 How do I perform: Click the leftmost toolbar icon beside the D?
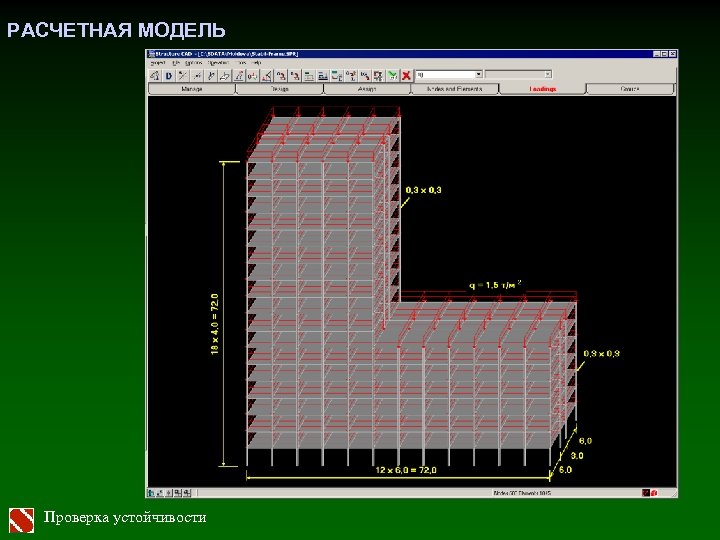[x=155, y=76]
